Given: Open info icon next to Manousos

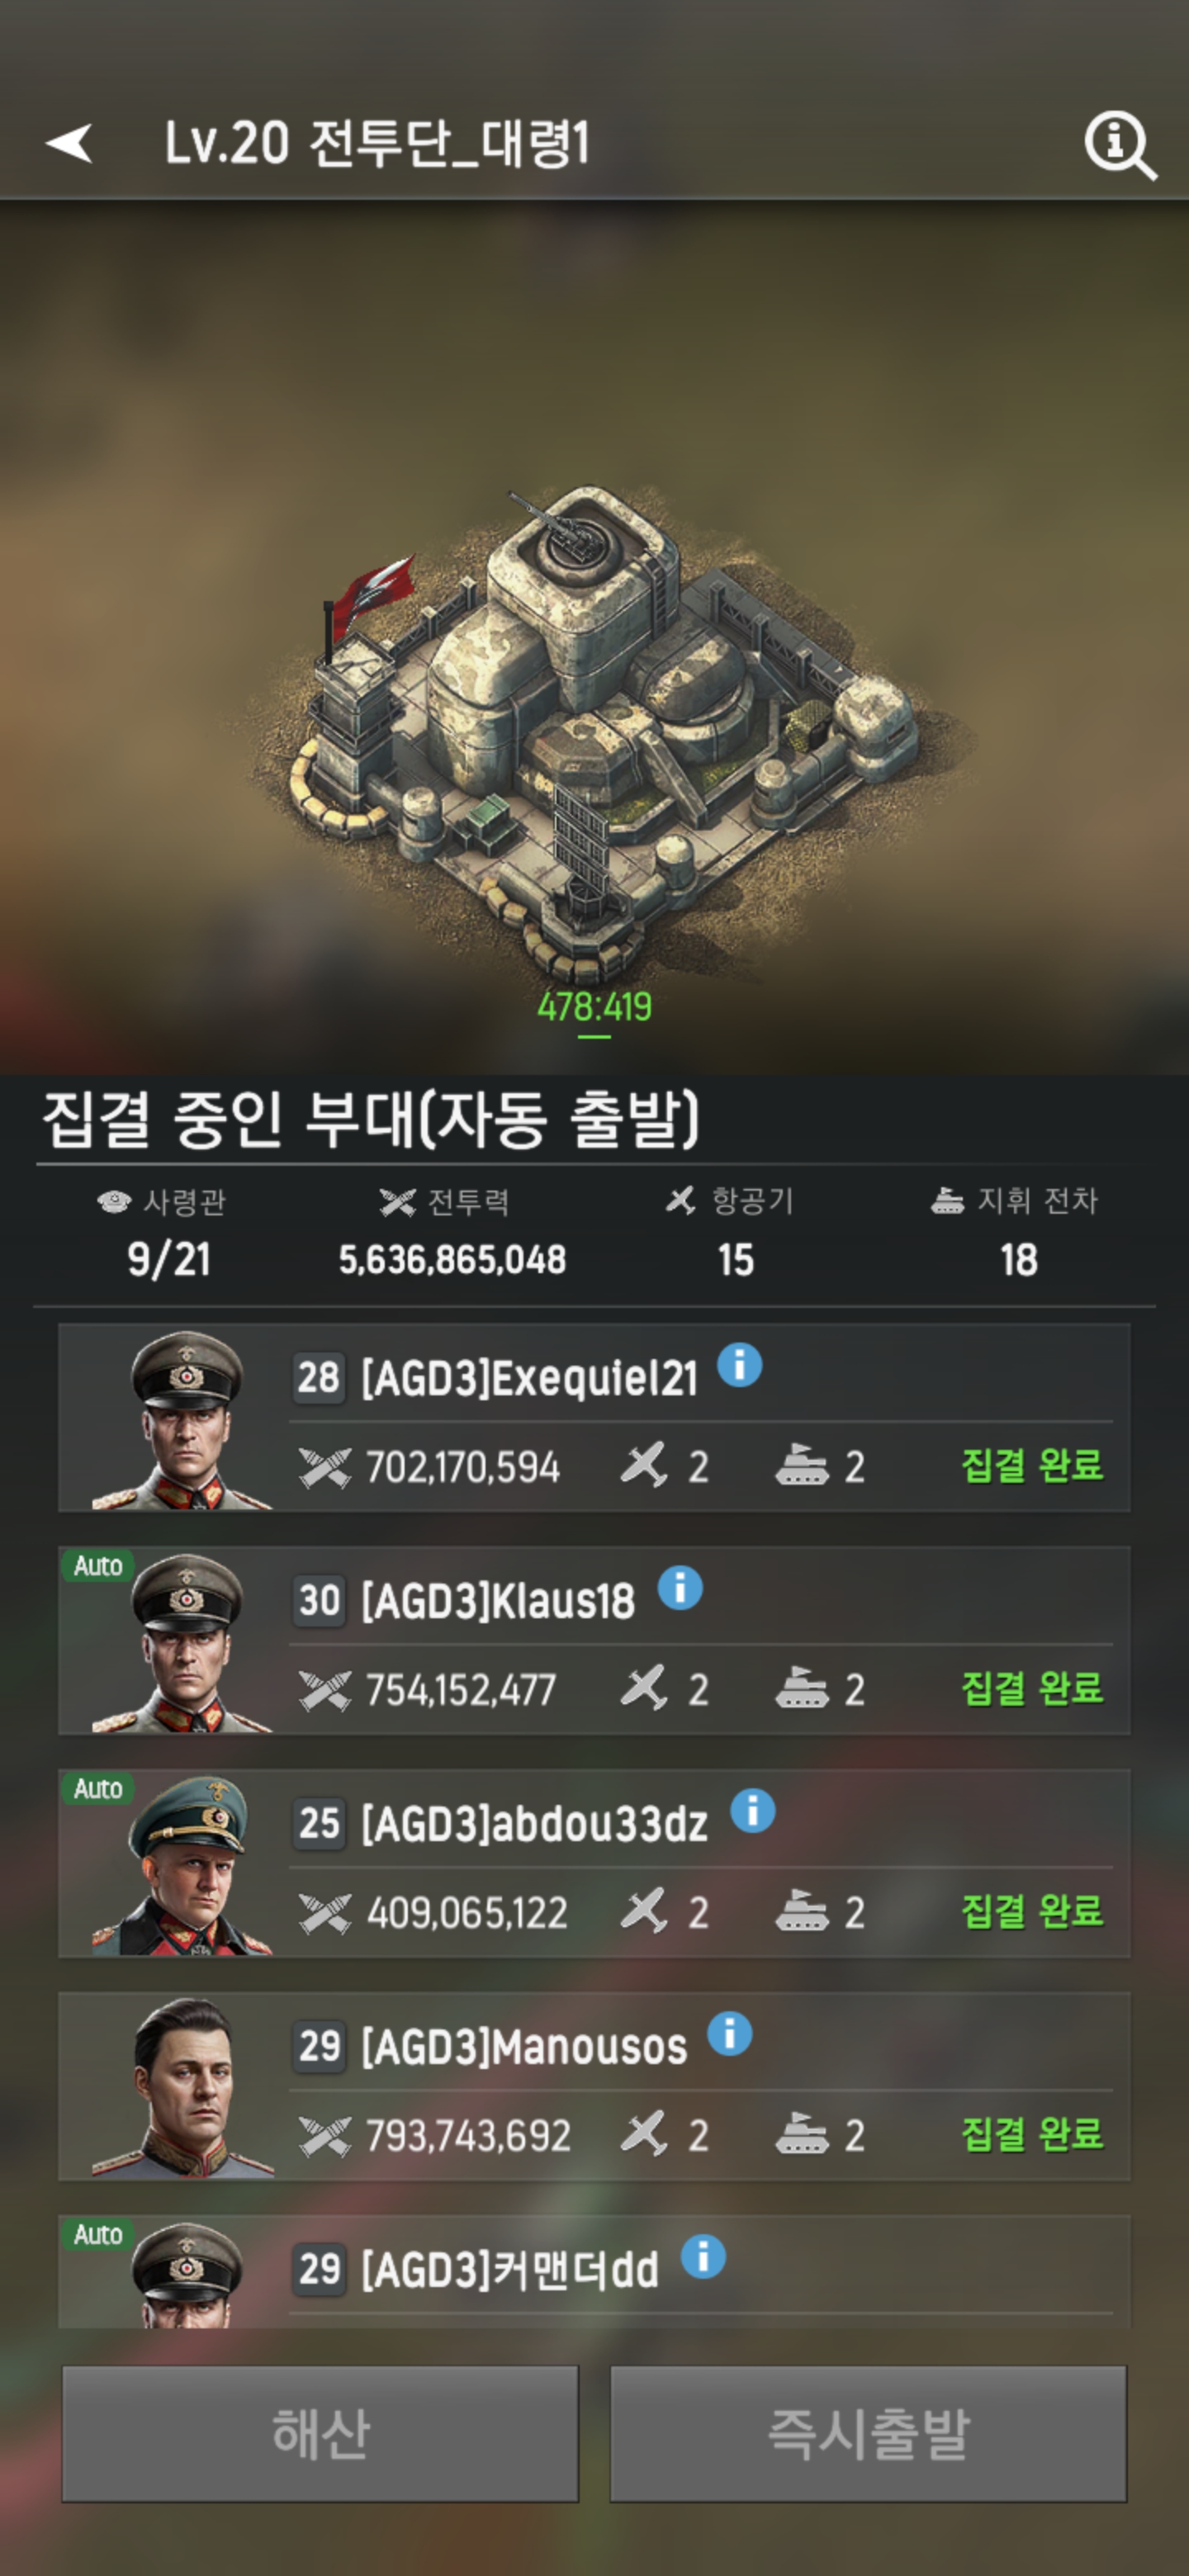Looking at the screenshot, I should (730, 2034).
